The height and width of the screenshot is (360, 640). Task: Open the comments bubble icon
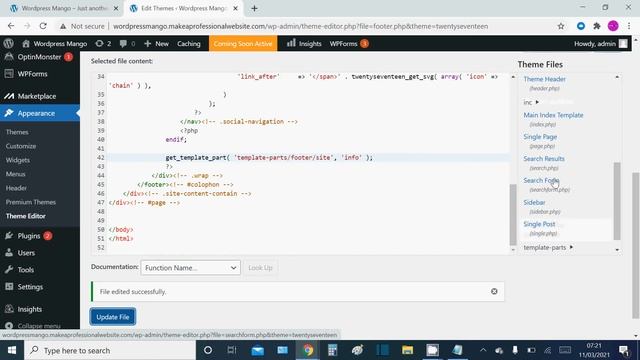coord(127,43)
